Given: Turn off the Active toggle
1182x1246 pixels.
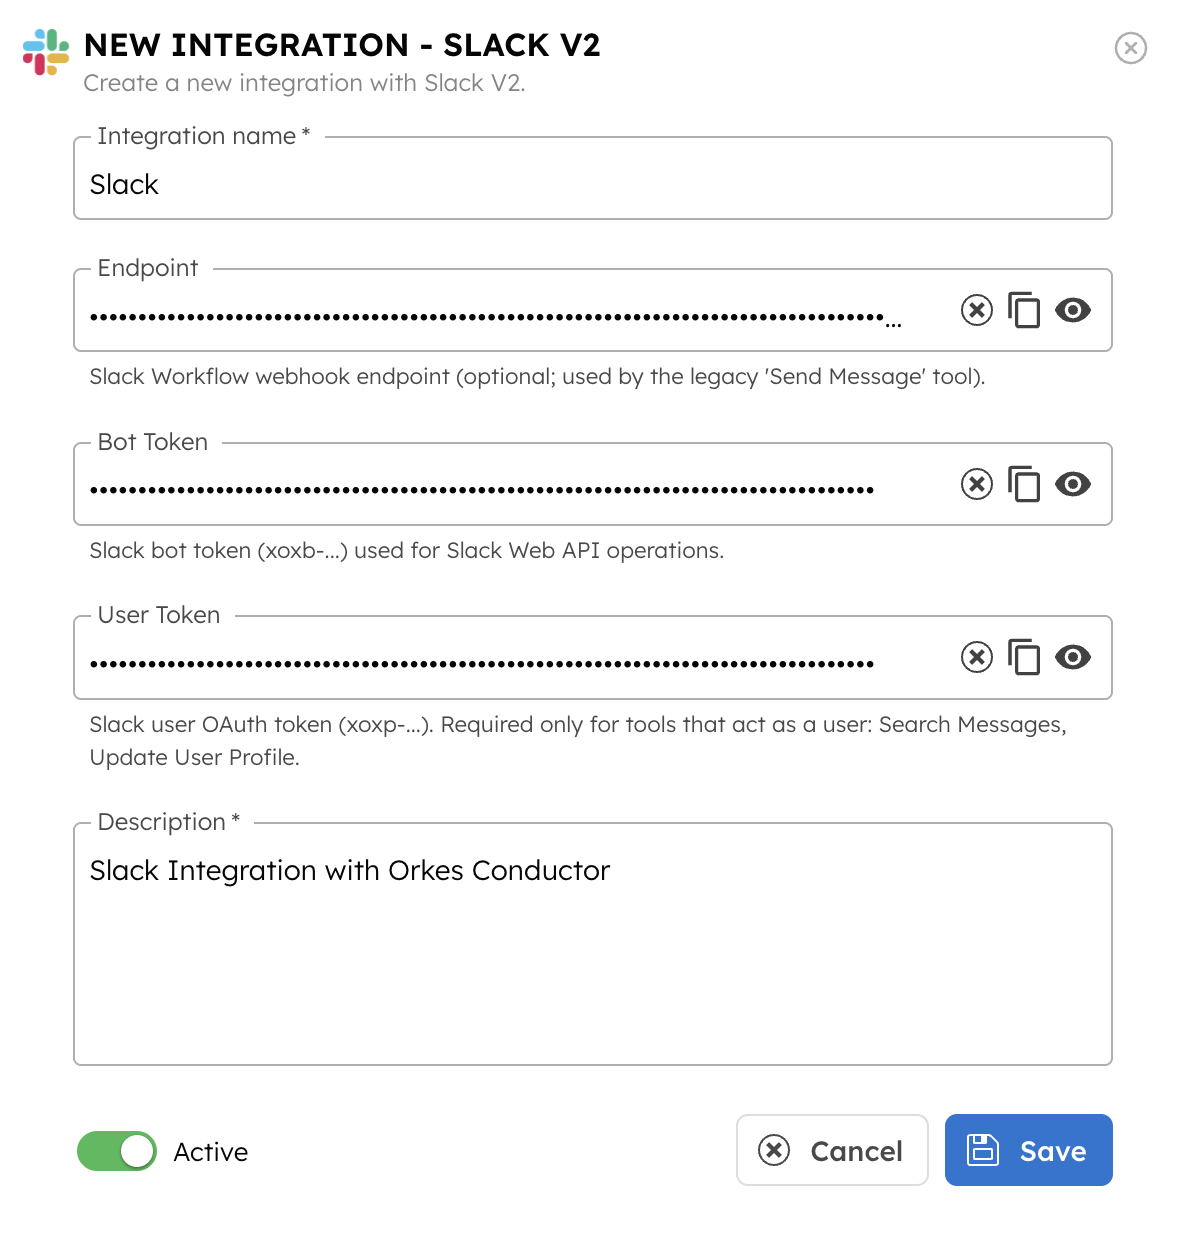Looking at the screenshot, I should [x=117, y=1151].
